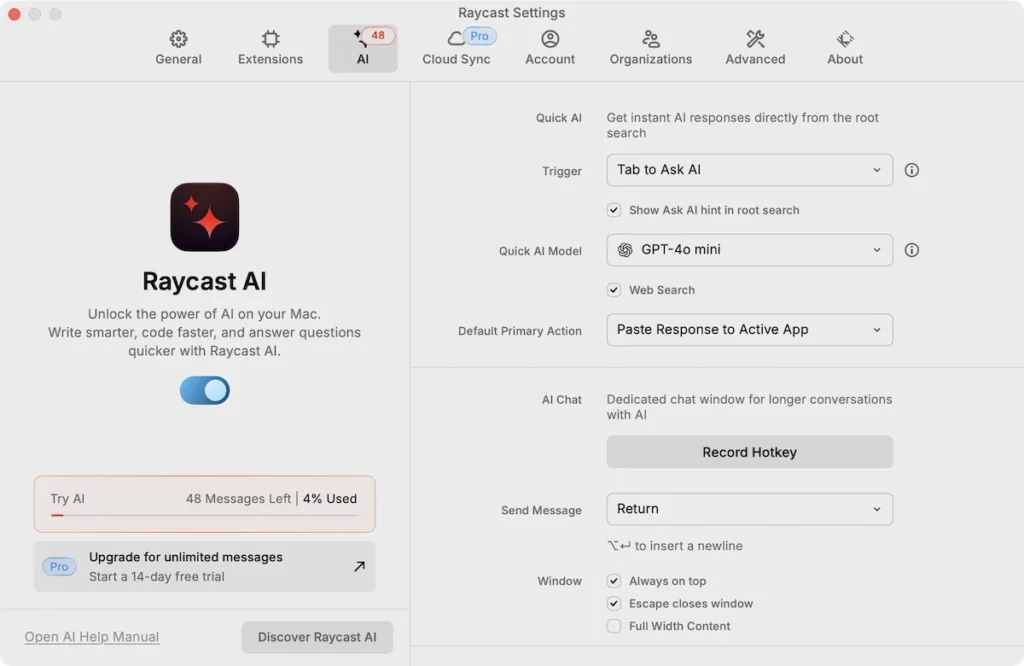Click the Raycast AI app icon
This screenshot has width=1024, height=666.
coord(204,217)
